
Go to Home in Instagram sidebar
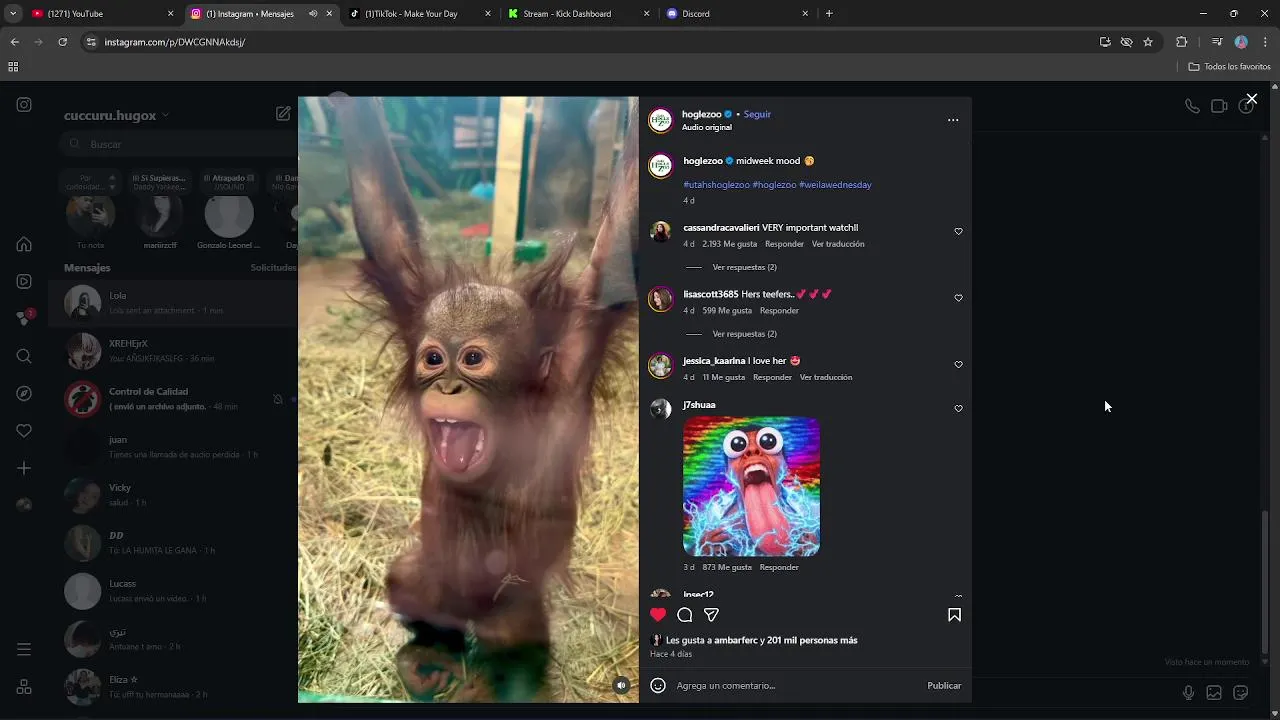click(x=24, y=244)
